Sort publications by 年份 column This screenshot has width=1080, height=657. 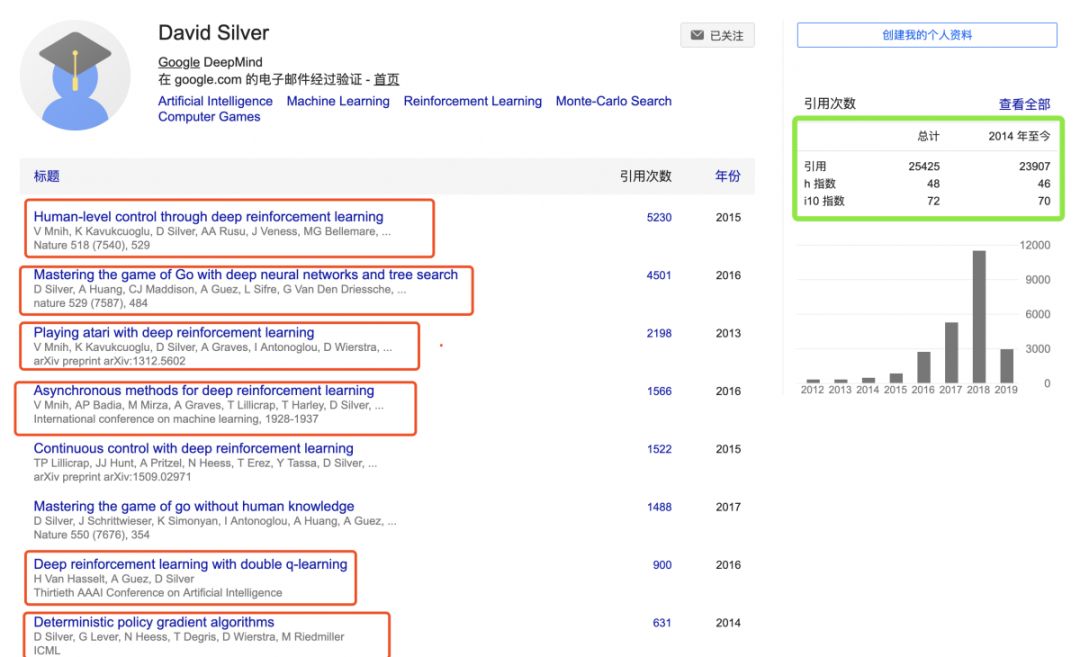pyautogui.click(x=728, y=176)
